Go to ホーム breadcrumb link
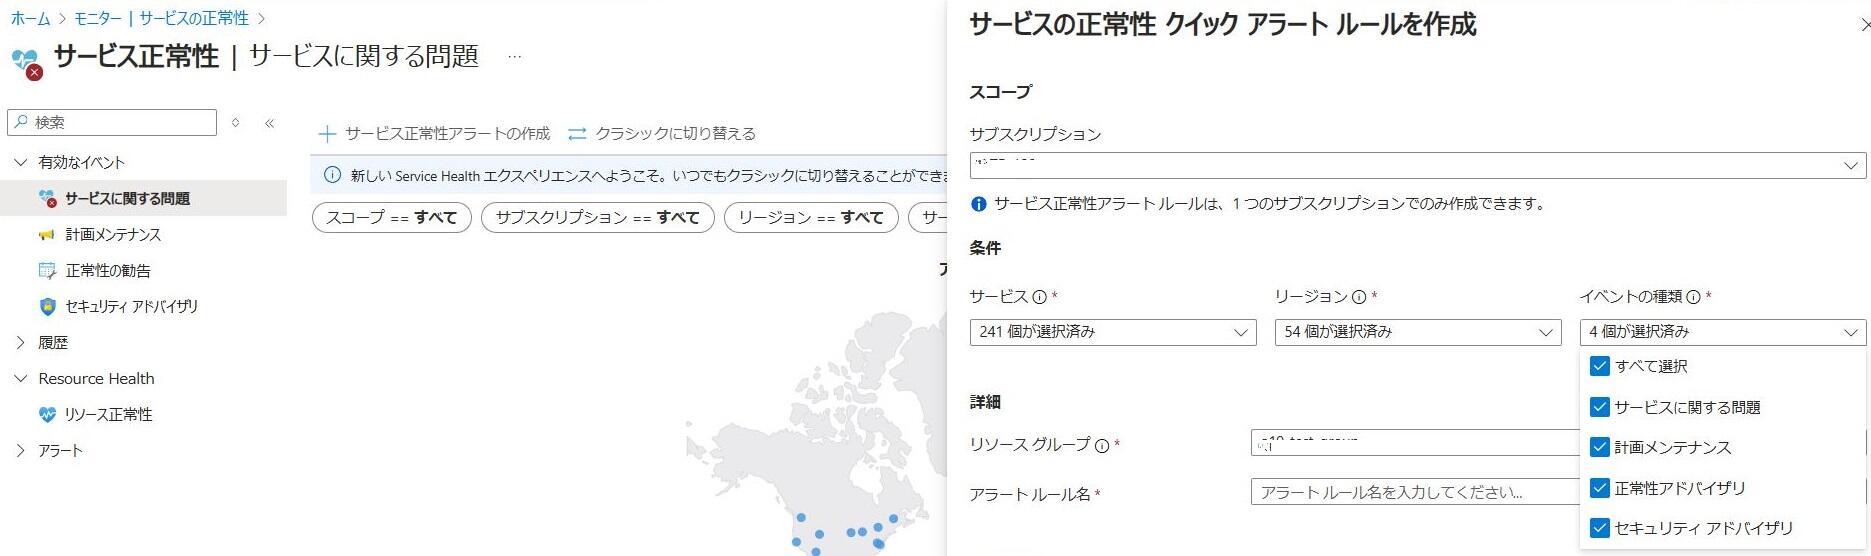 tap(30, 18)
